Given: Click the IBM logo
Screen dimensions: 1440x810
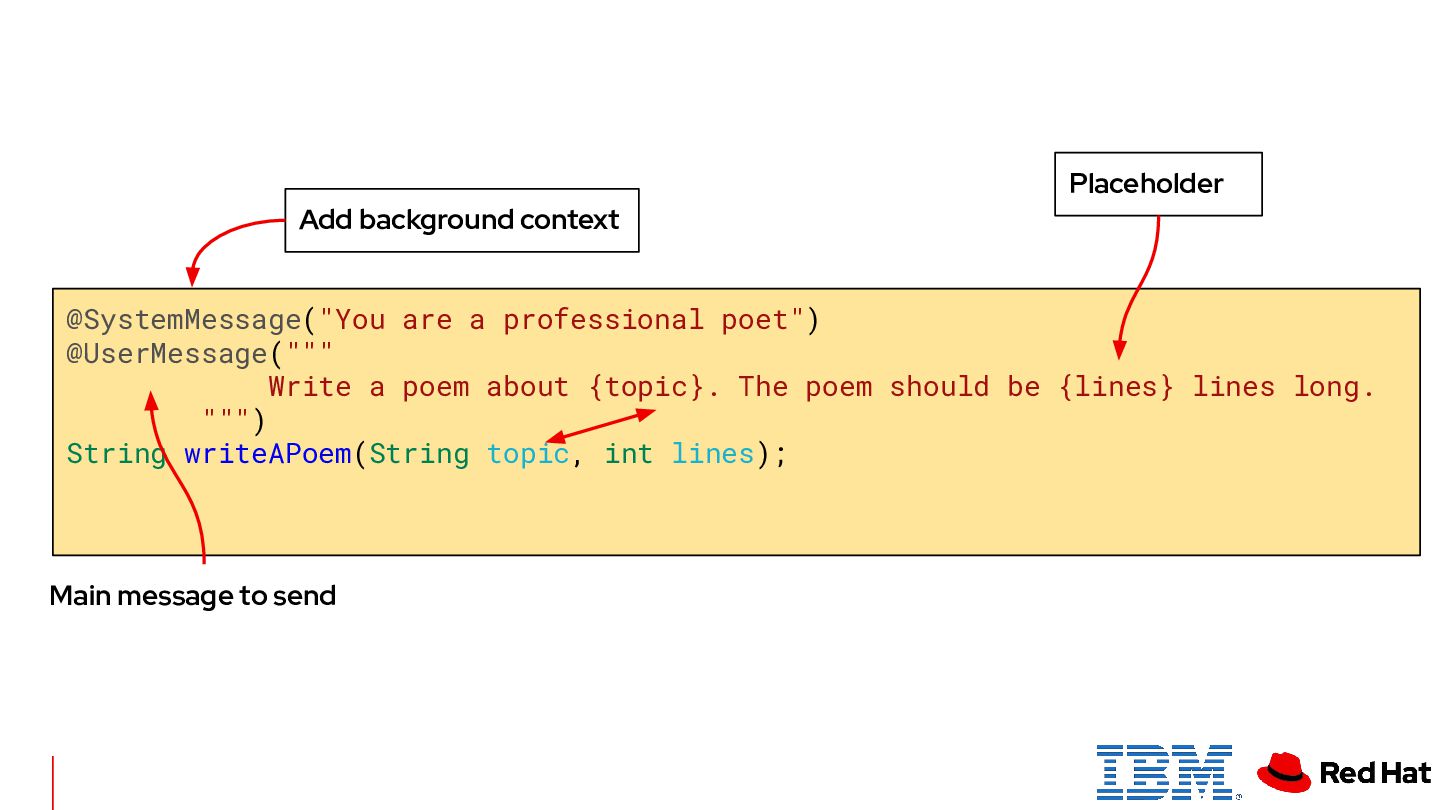Looking at the screenshot, I should (1164, 771).
